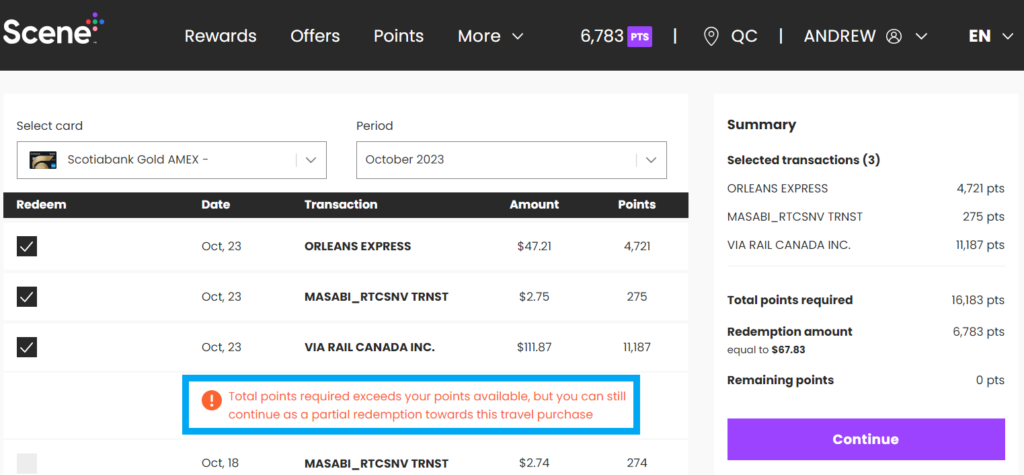Click the QC region link
1024x475 pixels.
tap(743, 36)
